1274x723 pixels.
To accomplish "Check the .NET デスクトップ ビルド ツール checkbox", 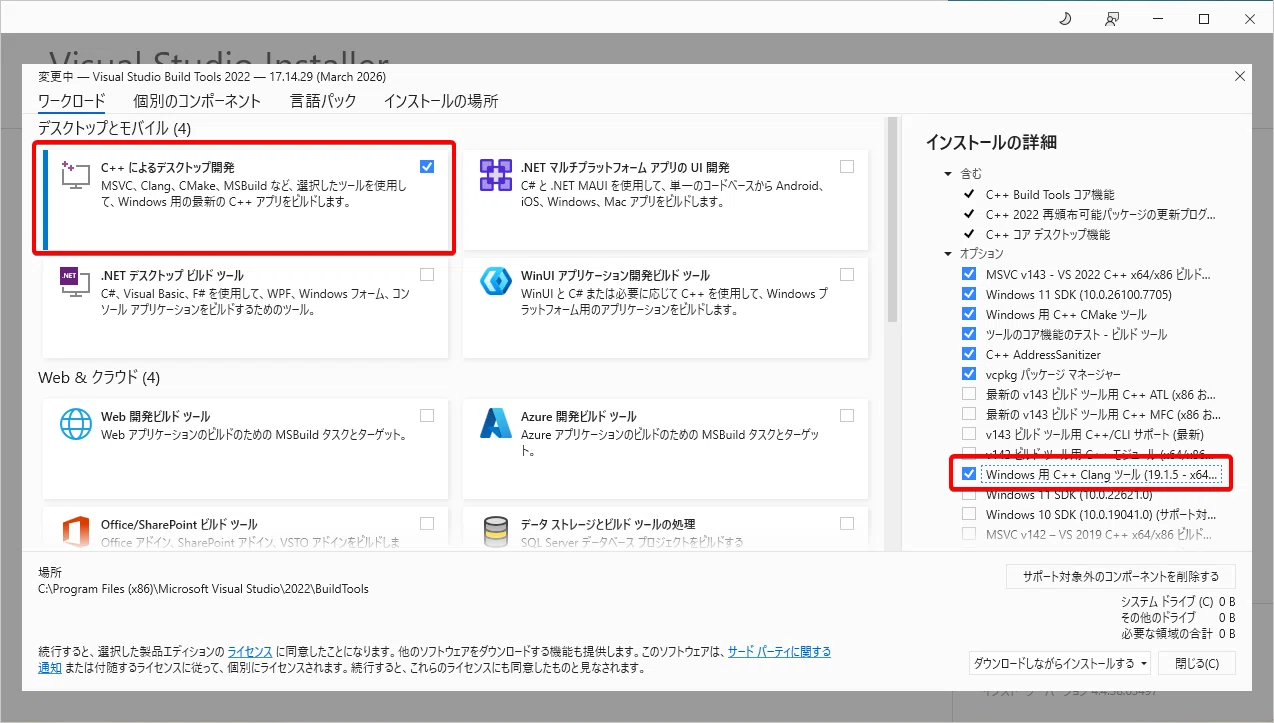I will [427, 274].
